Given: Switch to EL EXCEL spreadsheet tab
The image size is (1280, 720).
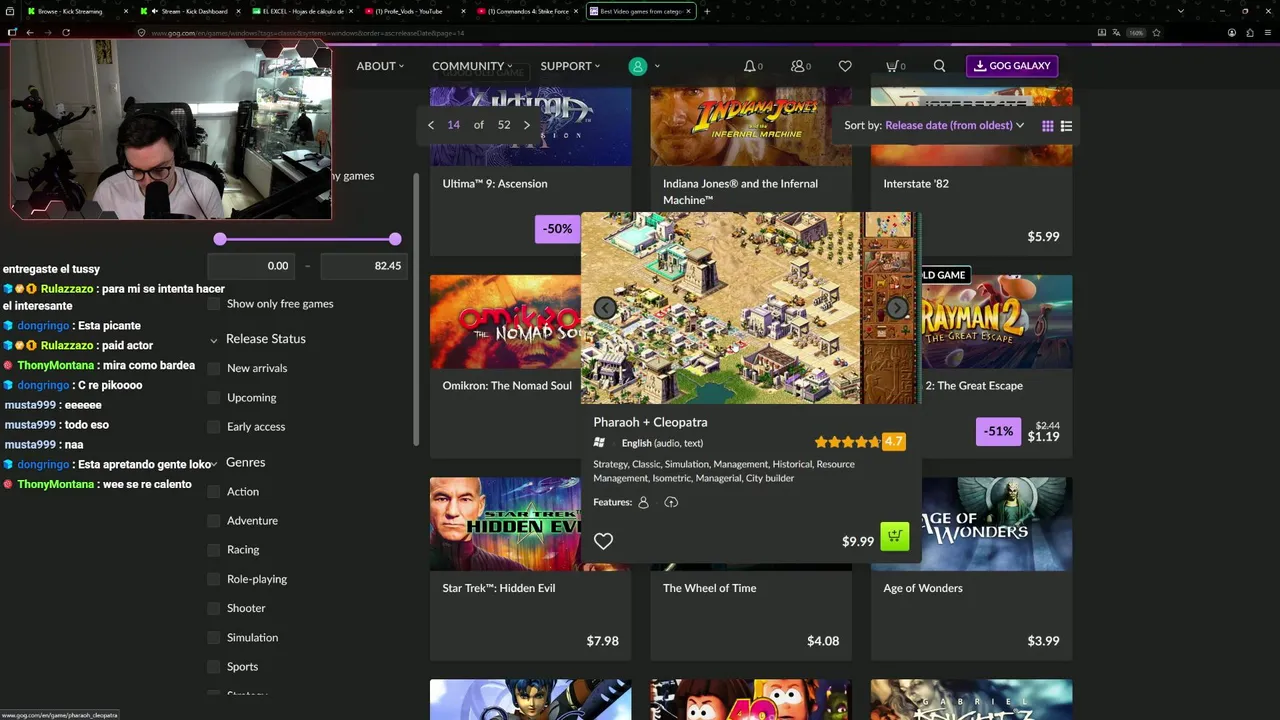Looking at the screenshot, I should (x=304, y=11).
